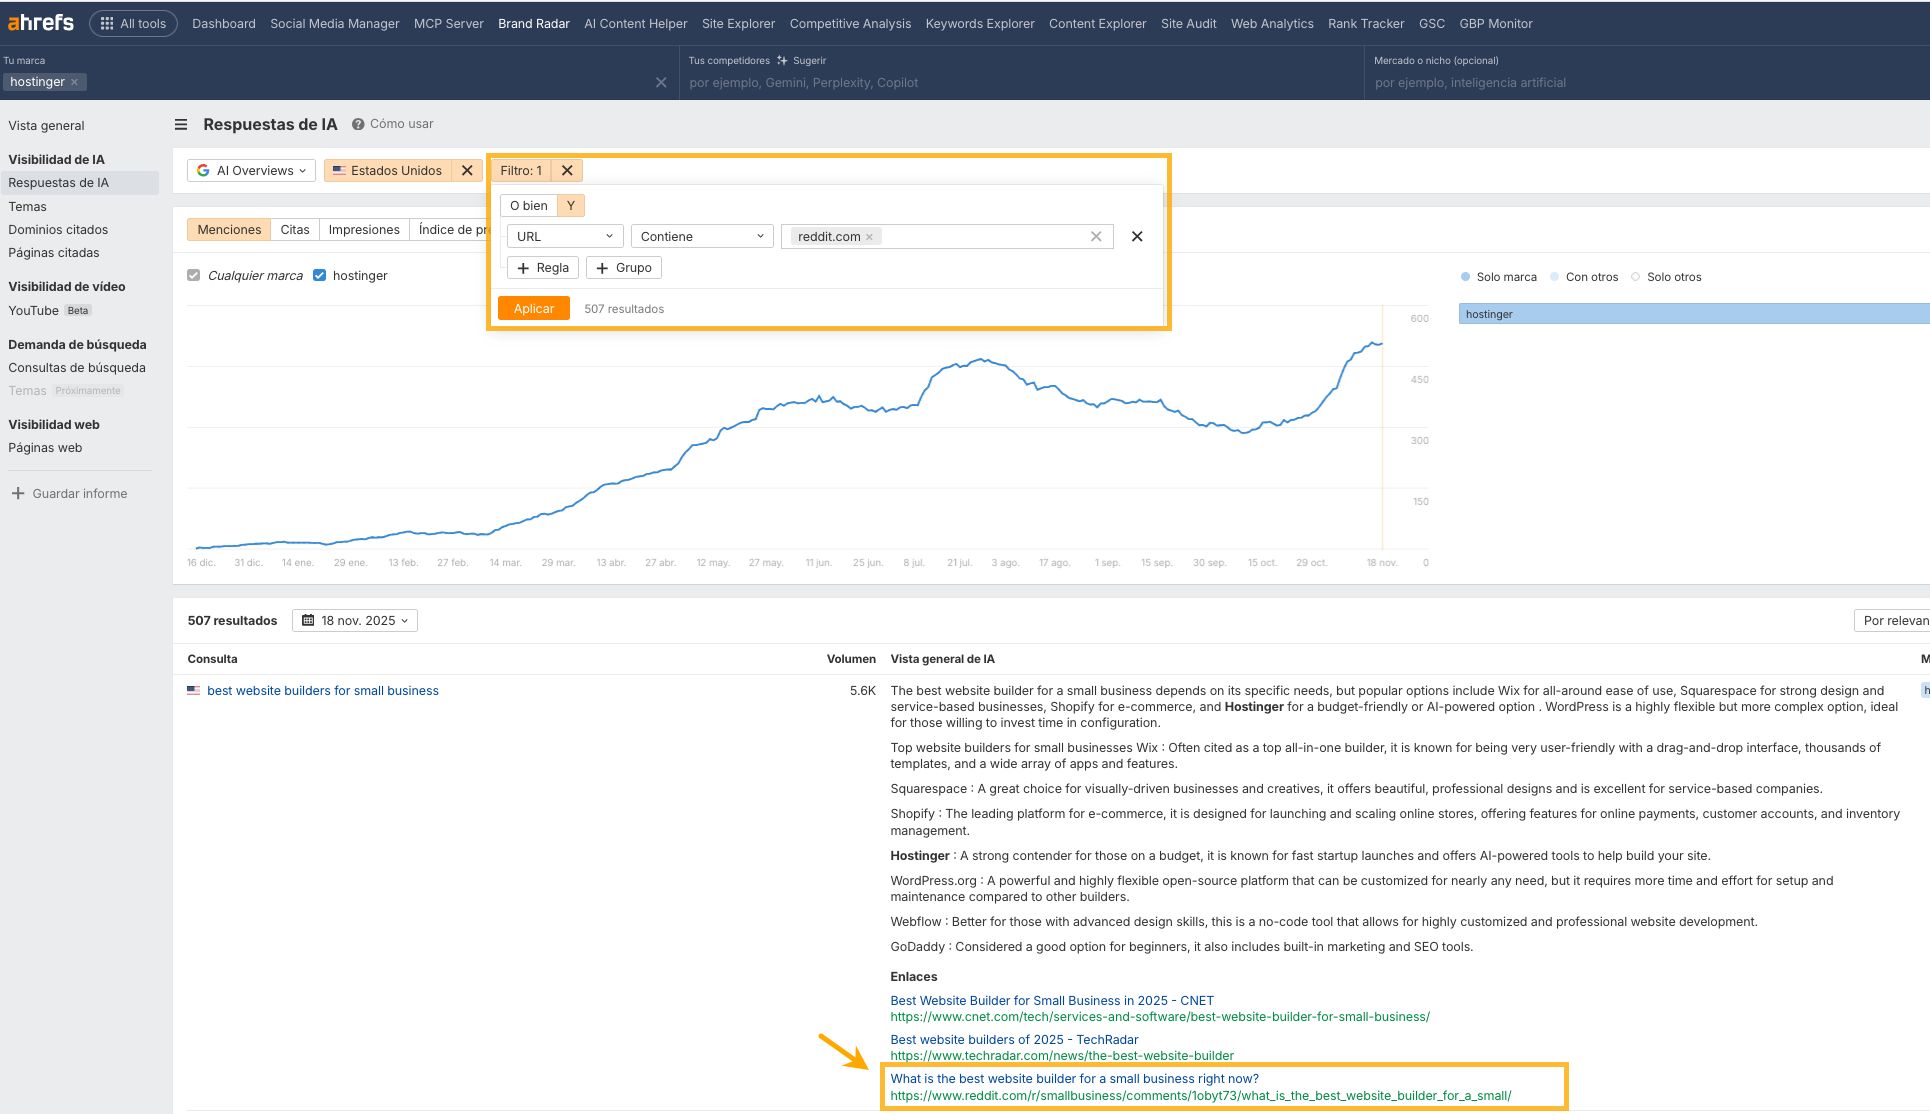
Task: Select the Con otros radio button
Action: click(x=1556, y=277)
